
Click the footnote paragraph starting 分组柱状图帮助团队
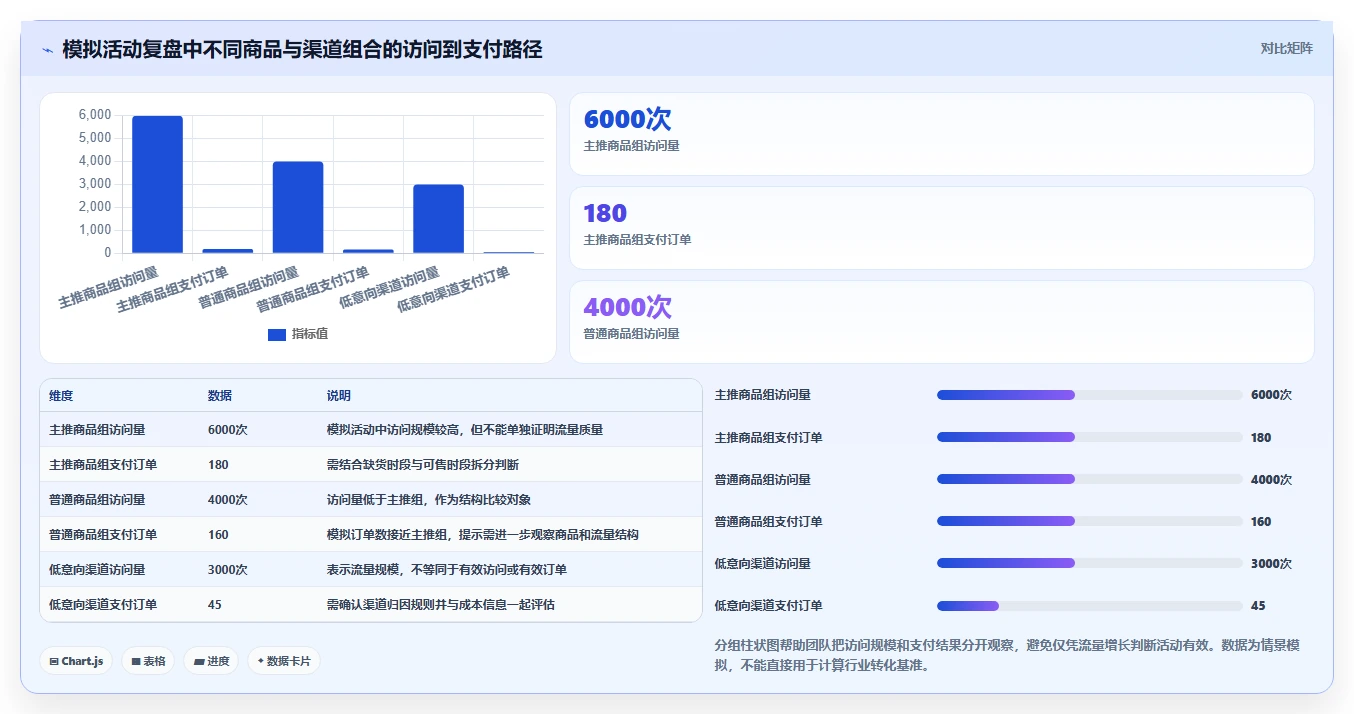point(1007,655)
